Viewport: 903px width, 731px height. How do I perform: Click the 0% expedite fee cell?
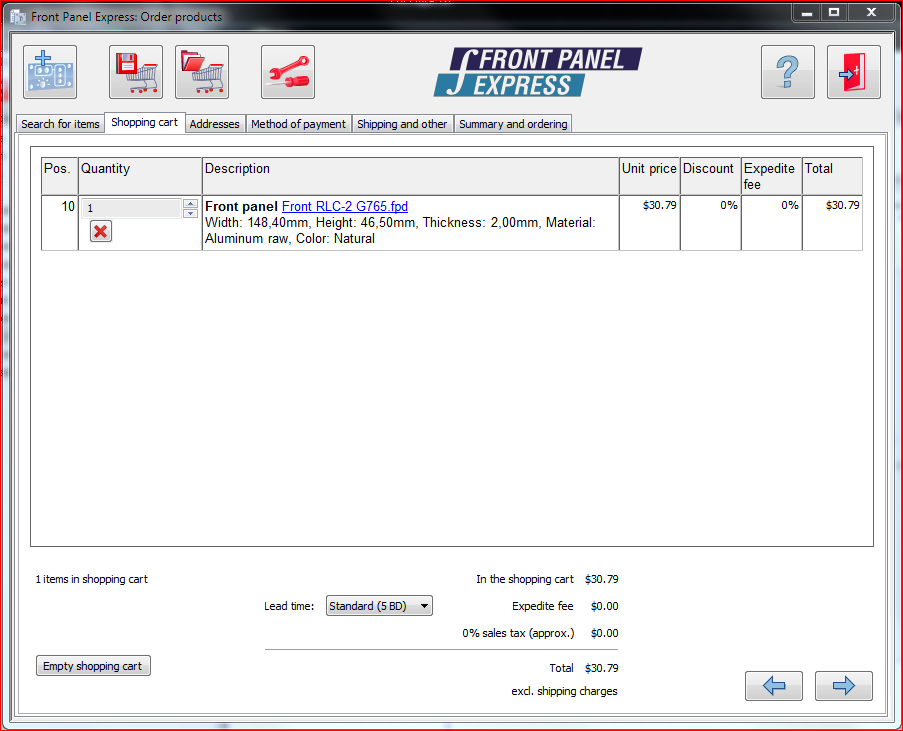(772, 223)
